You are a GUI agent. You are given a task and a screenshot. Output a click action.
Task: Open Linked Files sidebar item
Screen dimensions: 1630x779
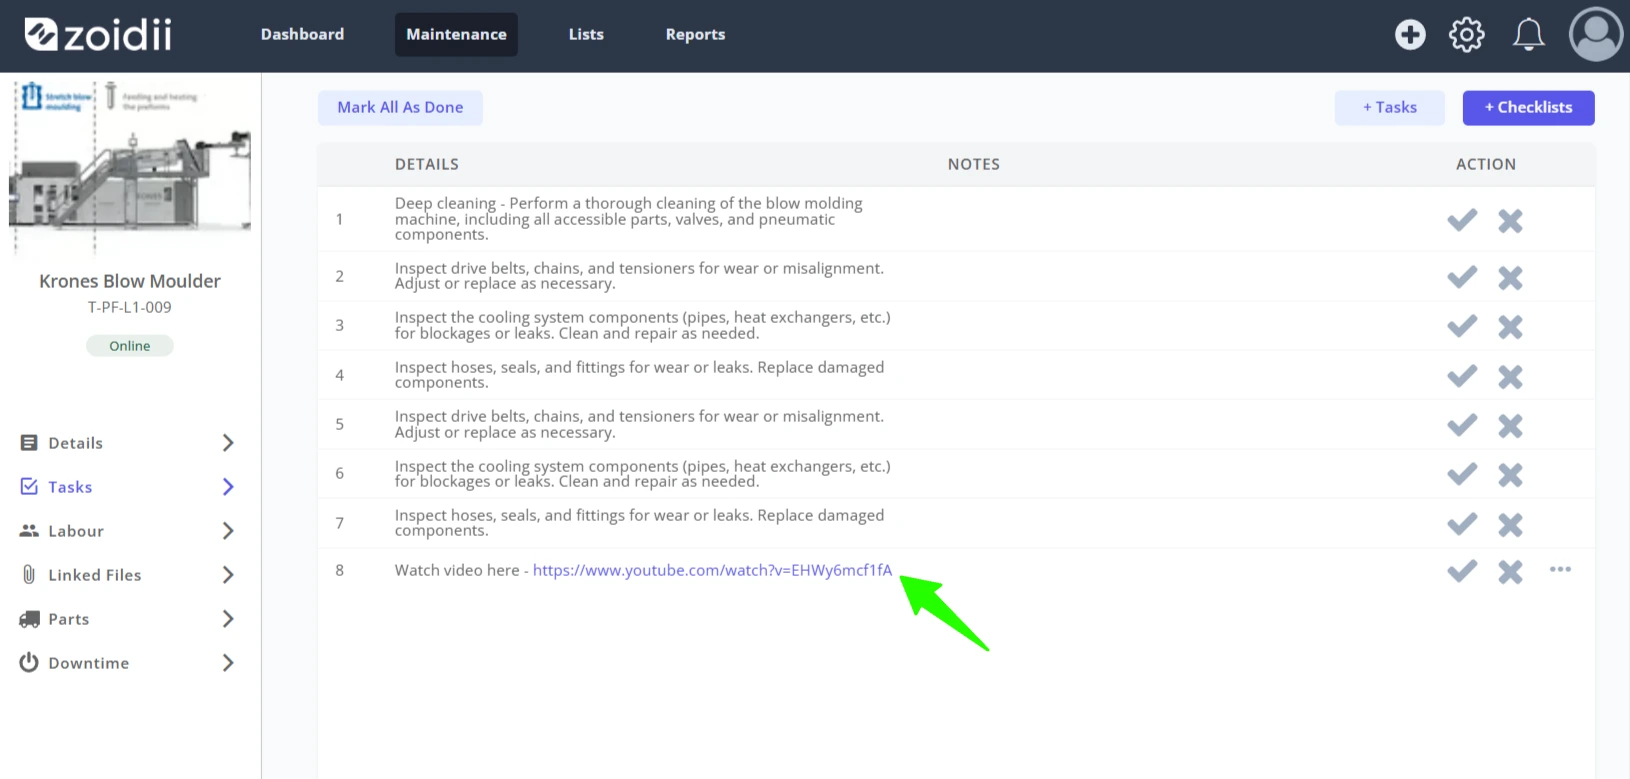(95, 575)
